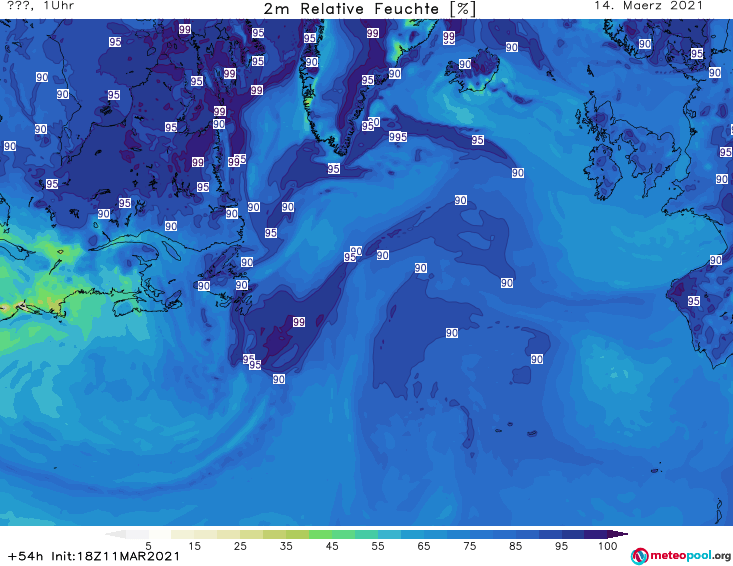Click the title "2m Relative Feuchte [%]"
Screen dimensions: 733x566
(x=369, y=8)
